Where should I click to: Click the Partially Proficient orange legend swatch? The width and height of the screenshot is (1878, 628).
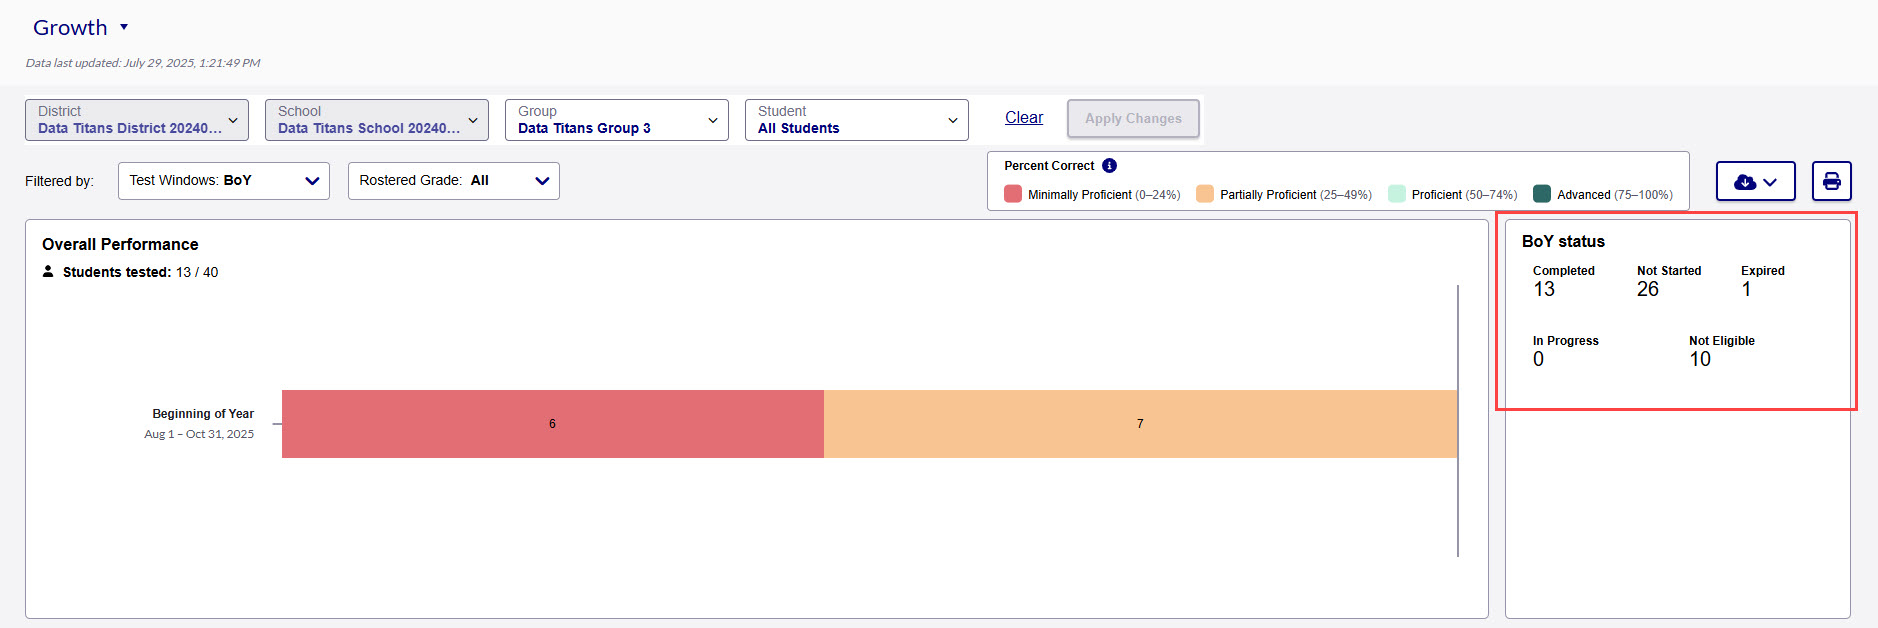tap(1205, 194)
